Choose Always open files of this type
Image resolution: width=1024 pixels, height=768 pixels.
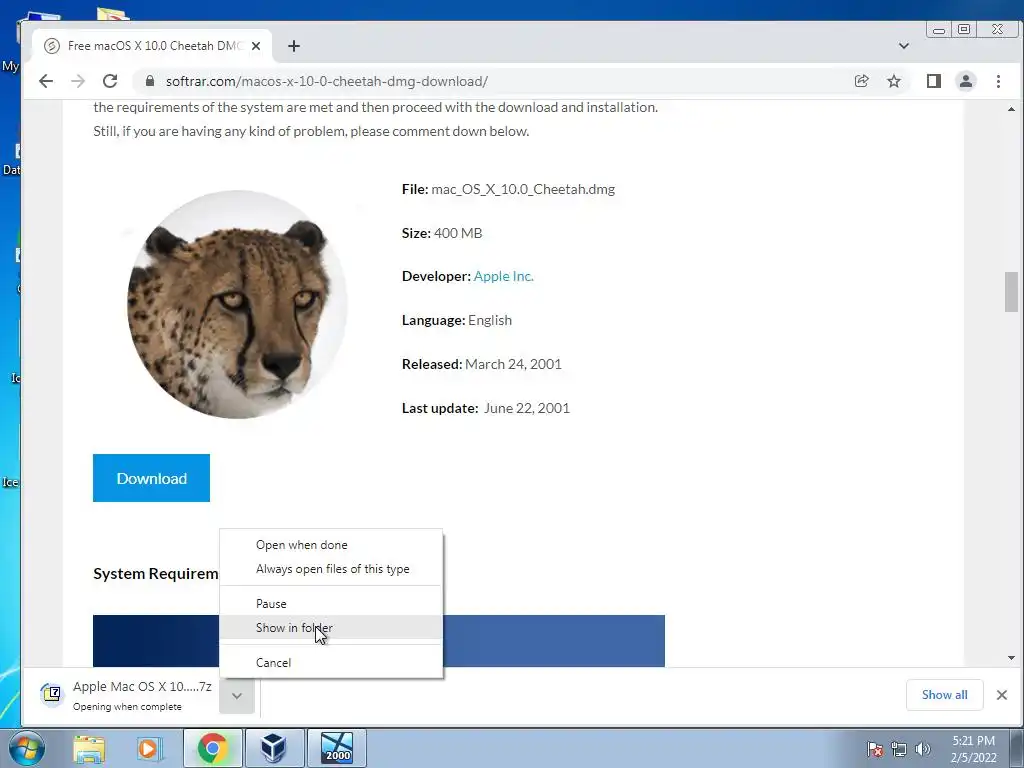[x=332, y=569]
